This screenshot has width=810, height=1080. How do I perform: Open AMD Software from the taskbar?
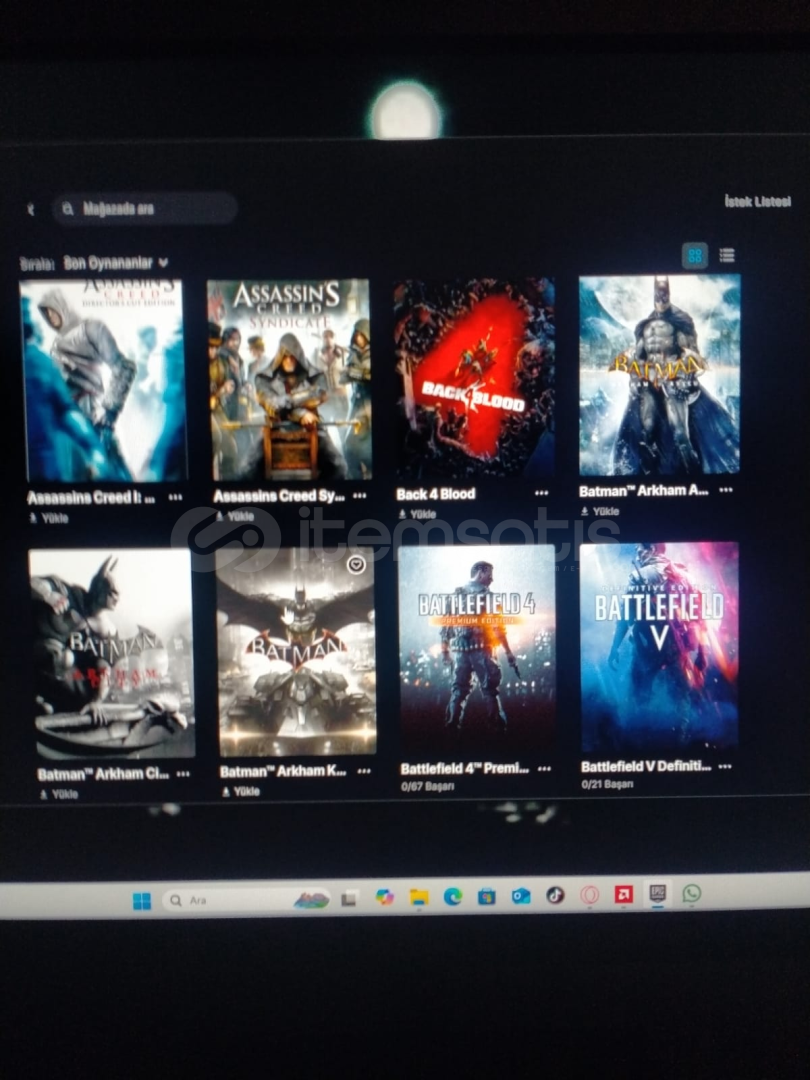(624, 894)
